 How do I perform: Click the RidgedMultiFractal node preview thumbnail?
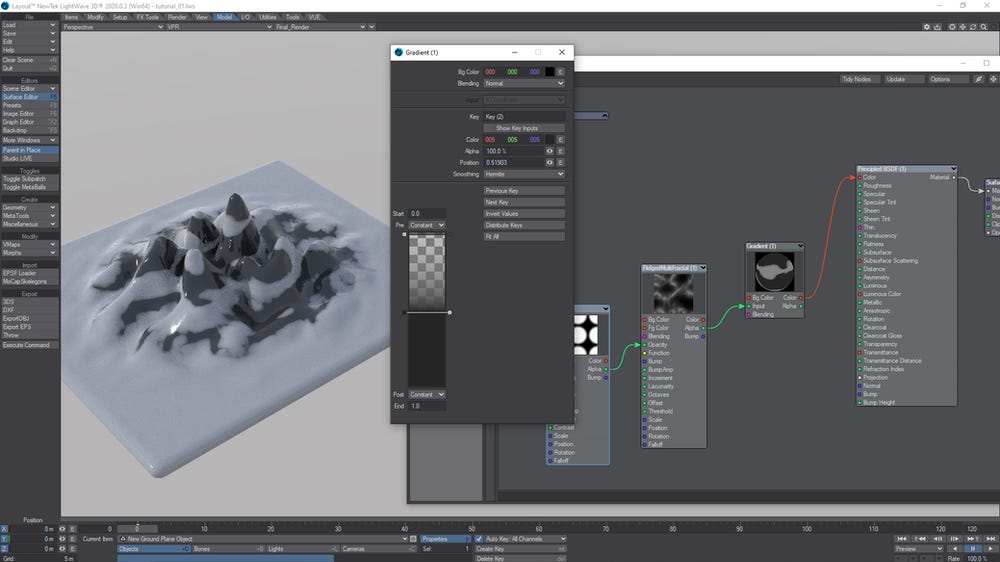pyautogui.click(x=673, y=292)
